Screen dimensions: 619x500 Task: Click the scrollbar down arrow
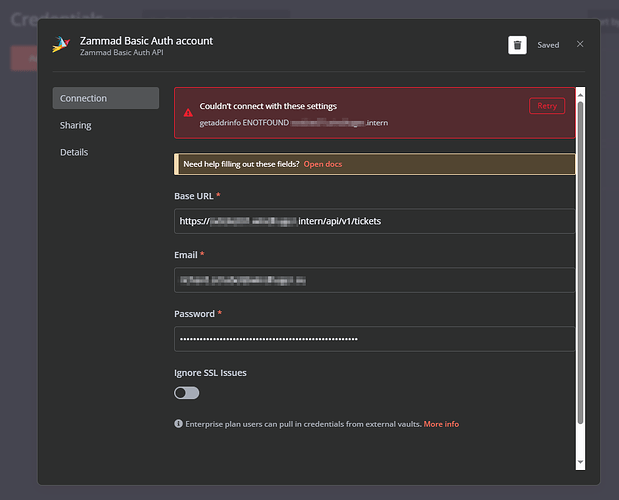(x=580, y=461)
